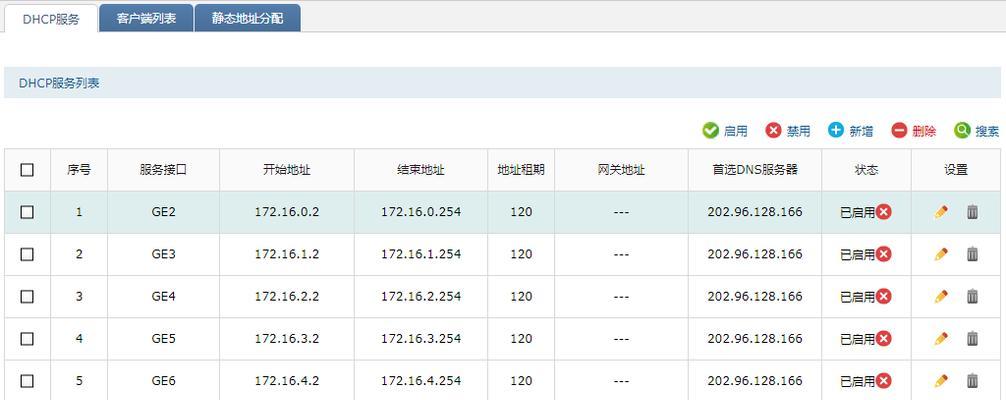Click the 状态 column header

click(866, 170)
